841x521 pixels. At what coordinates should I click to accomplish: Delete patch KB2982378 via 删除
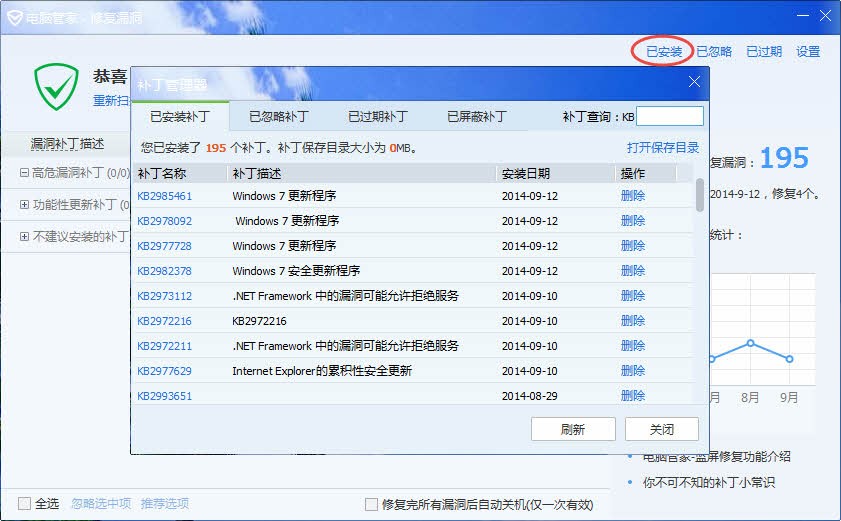[633, 270]
